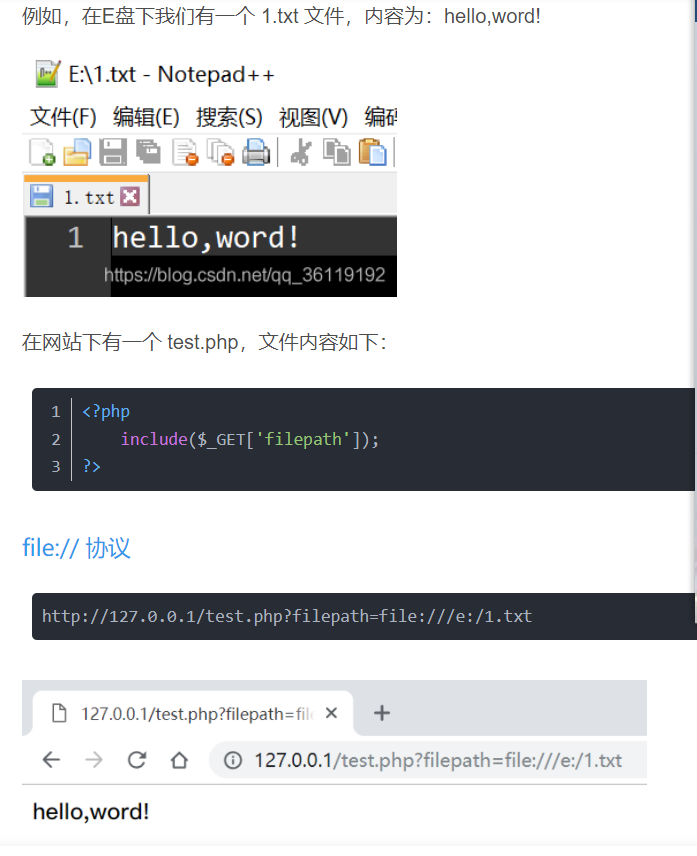Print the document with the printer icon
The height and width of the screenshot is (856, 697).
coord(256,152)
